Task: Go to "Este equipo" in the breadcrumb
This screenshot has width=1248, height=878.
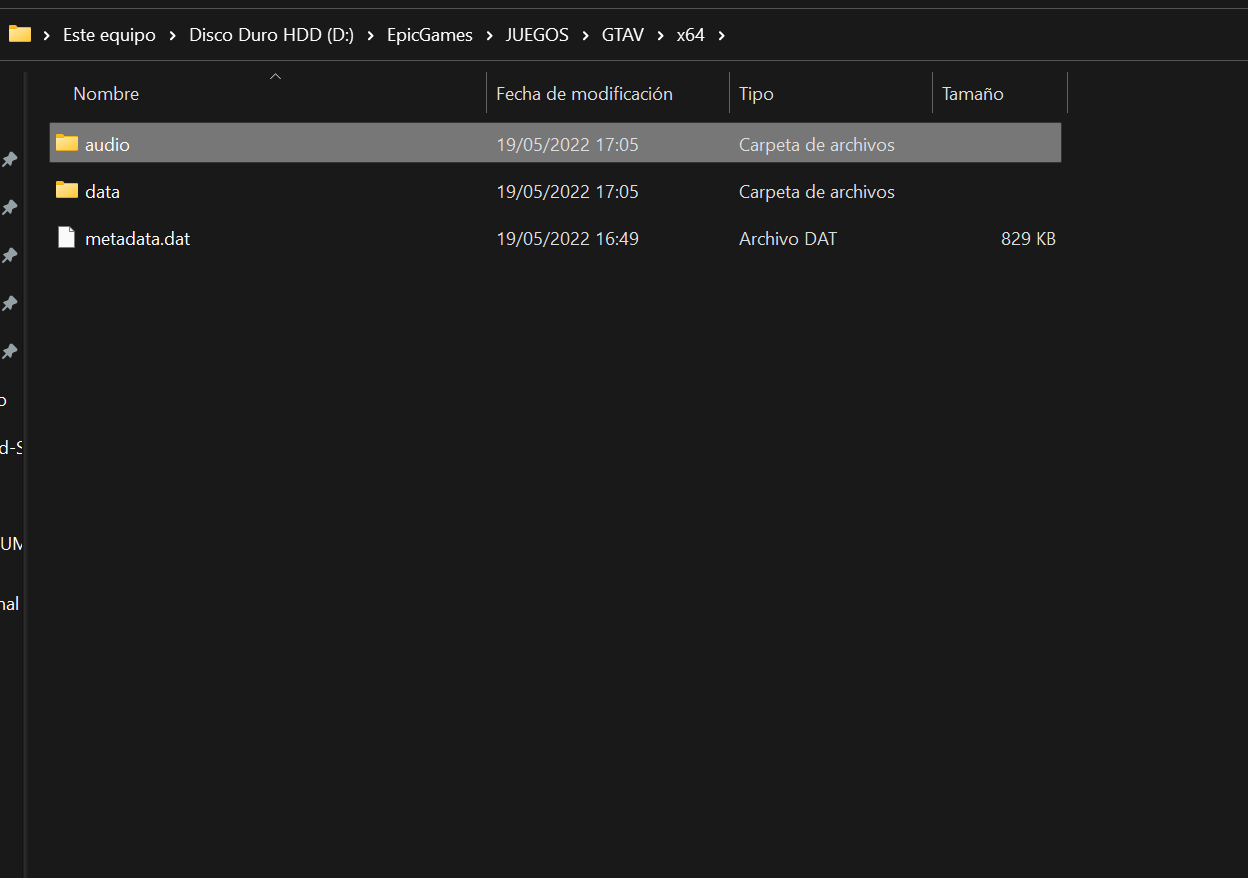Action: click(x=109, y=35)
